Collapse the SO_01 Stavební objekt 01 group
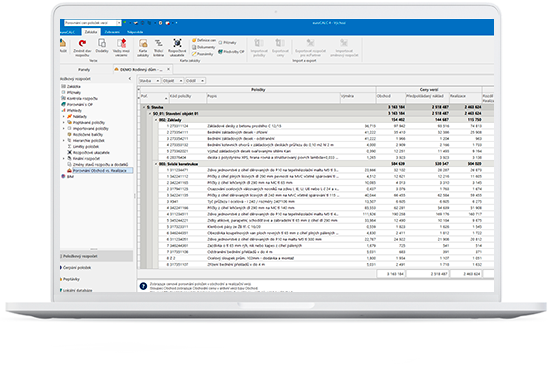 pyautogui.click(x=150, y=114)
